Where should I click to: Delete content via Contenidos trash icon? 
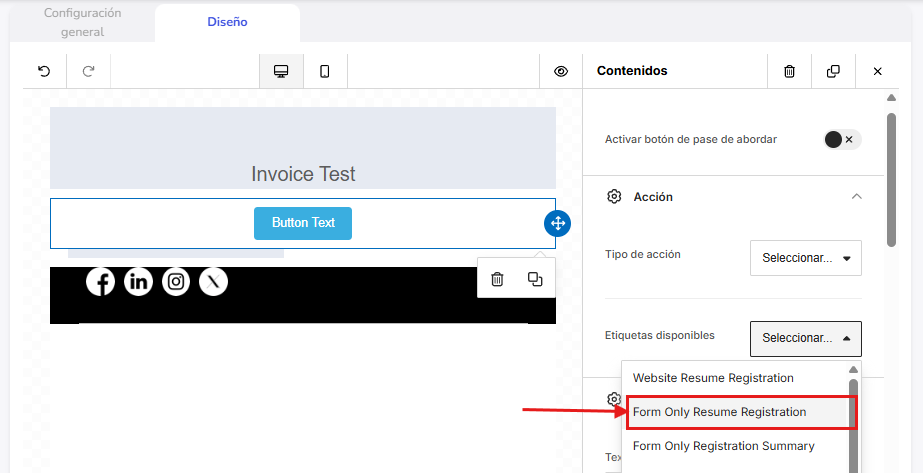coord(789,71)
